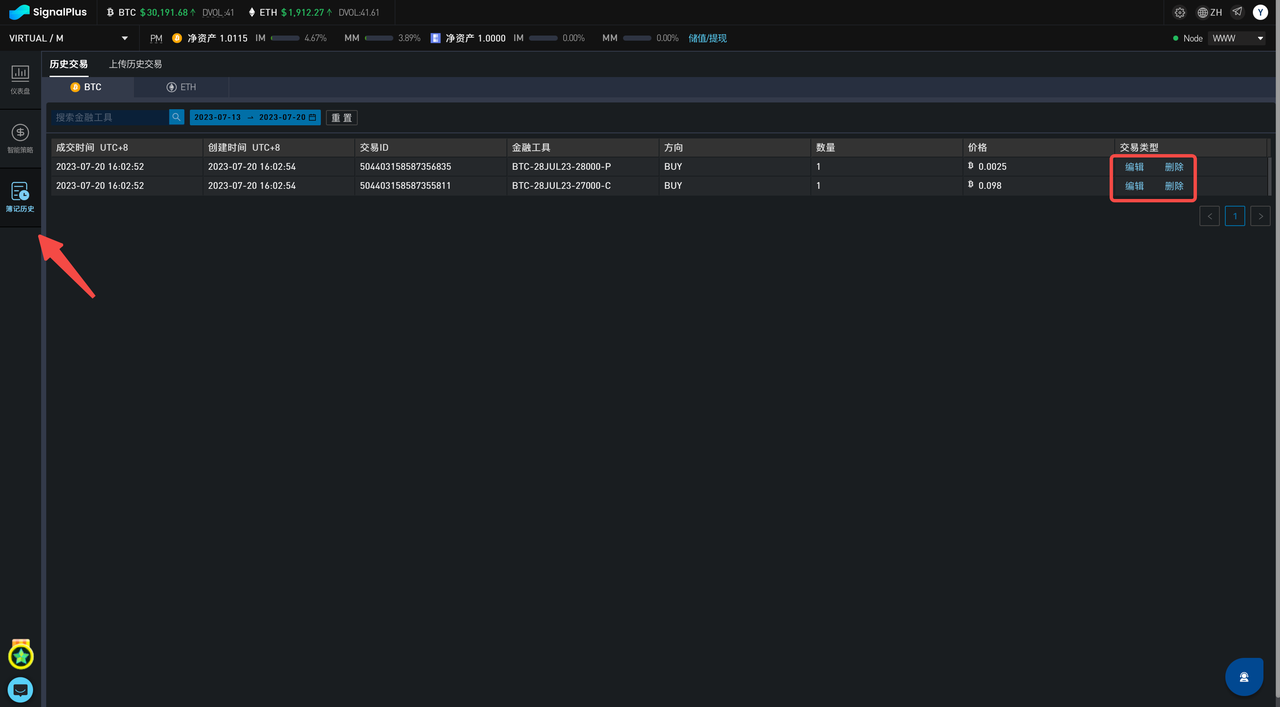Click the 搜索金融工具 search input field
1280x707 pixels.
pos(110,117)
